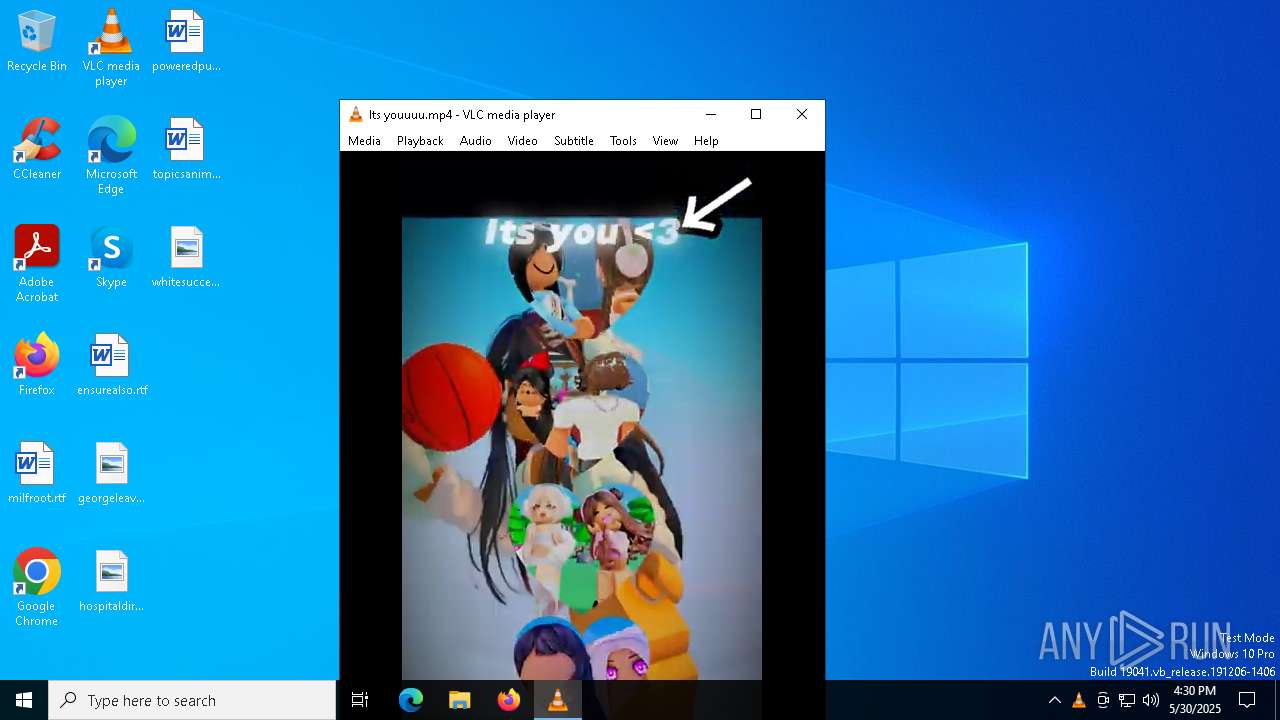
Task: Minimize the VLC media player window
Action: (x=711, y=115)
